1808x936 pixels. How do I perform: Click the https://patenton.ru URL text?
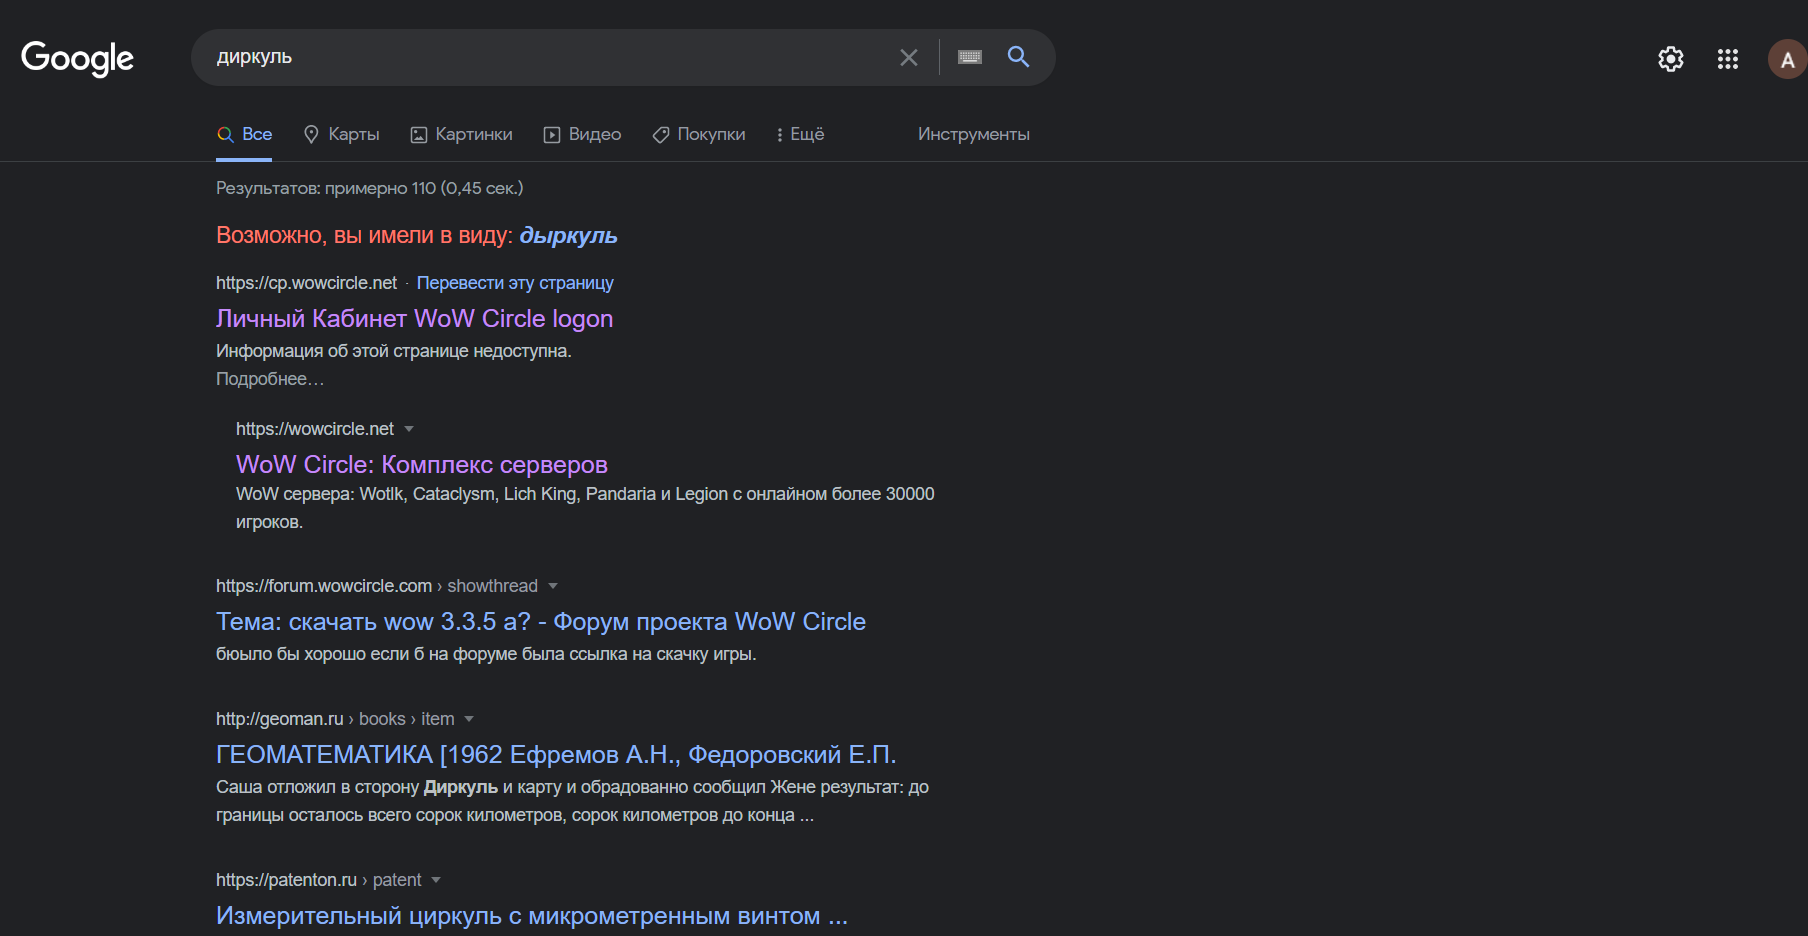click(x=286, y=880)
